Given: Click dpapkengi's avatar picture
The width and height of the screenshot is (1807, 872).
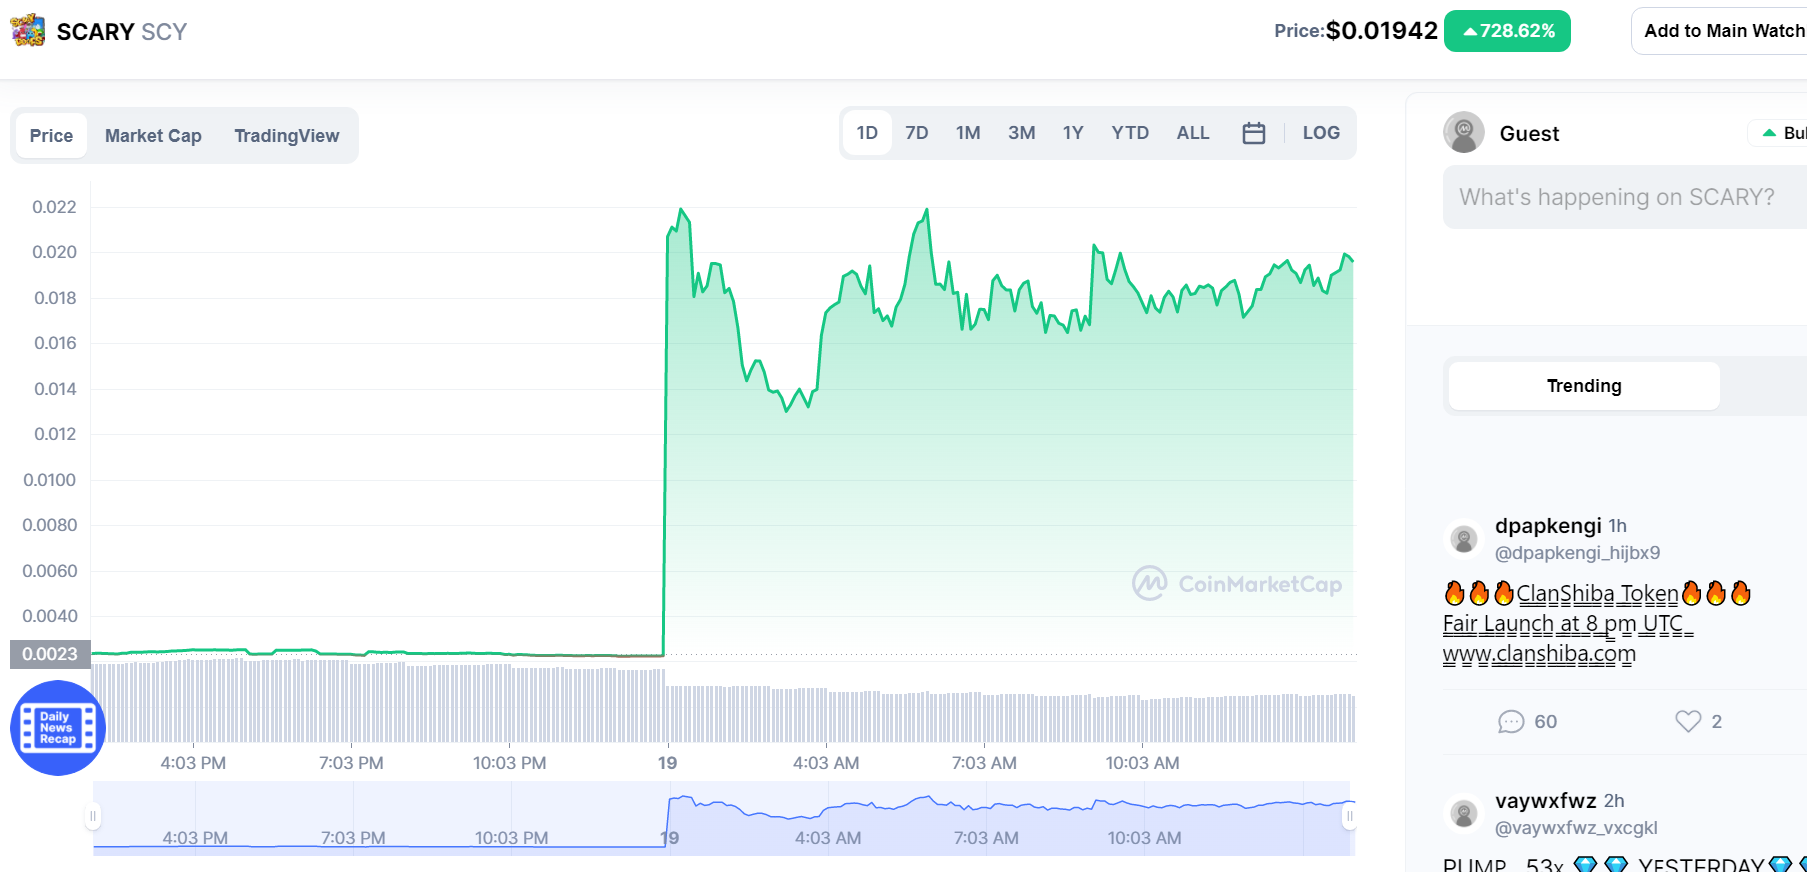Looking at the screenshot, I should 1464,539.
